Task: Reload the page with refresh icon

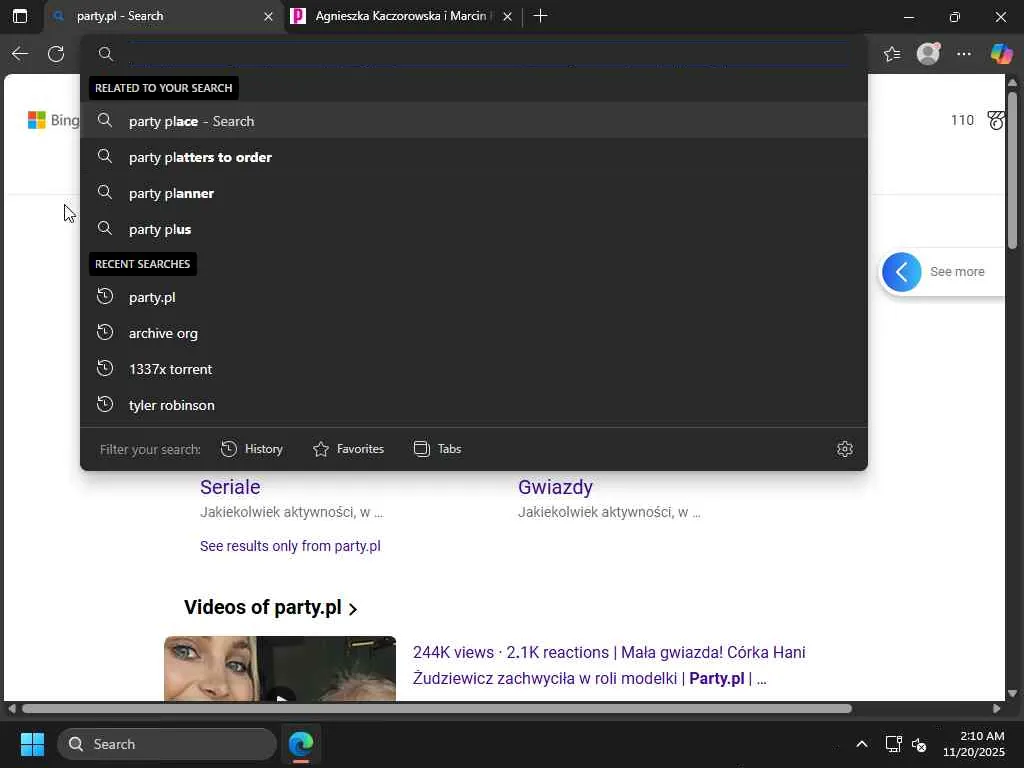Action: point(56,54)
